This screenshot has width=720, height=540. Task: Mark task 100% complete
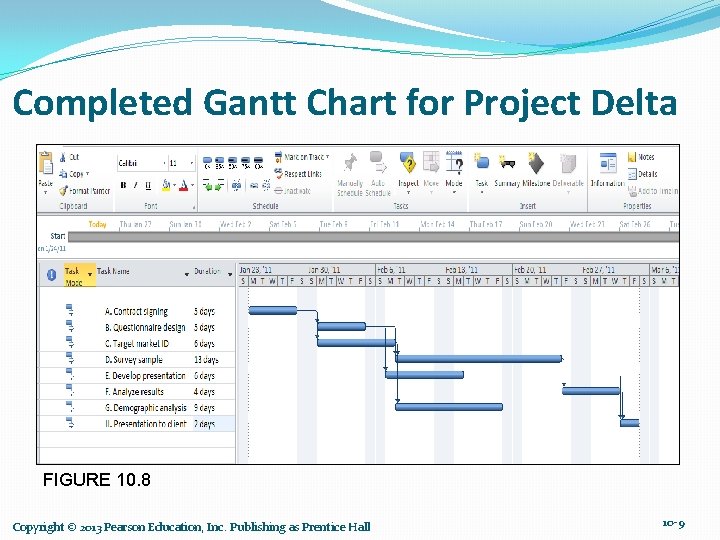(259, 163)
